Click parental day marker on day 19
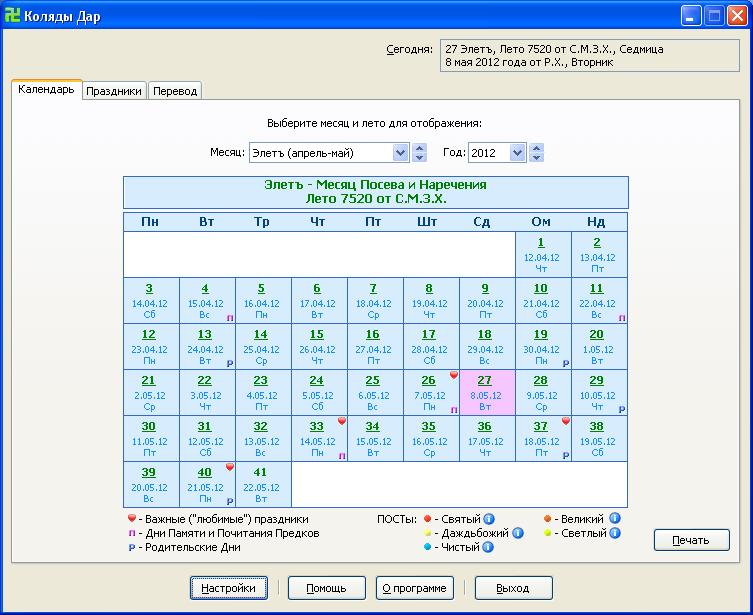 coord(566,363)
